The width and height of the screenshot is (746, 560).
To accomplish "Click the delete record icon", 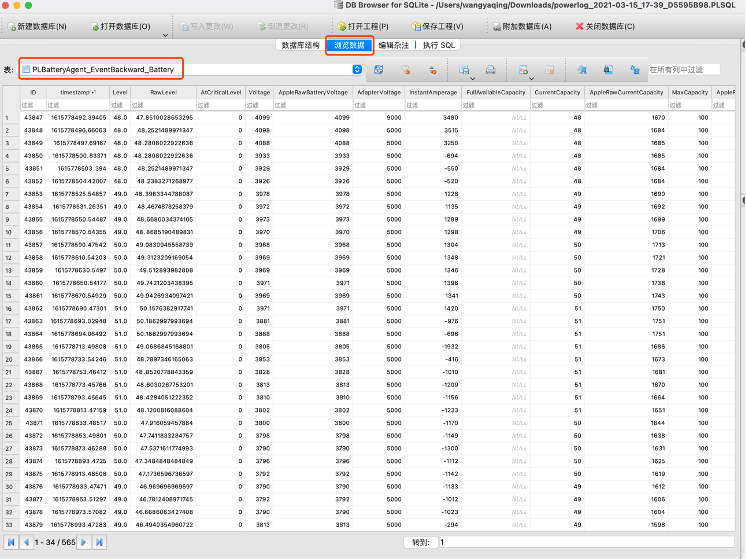I will 550,70.
